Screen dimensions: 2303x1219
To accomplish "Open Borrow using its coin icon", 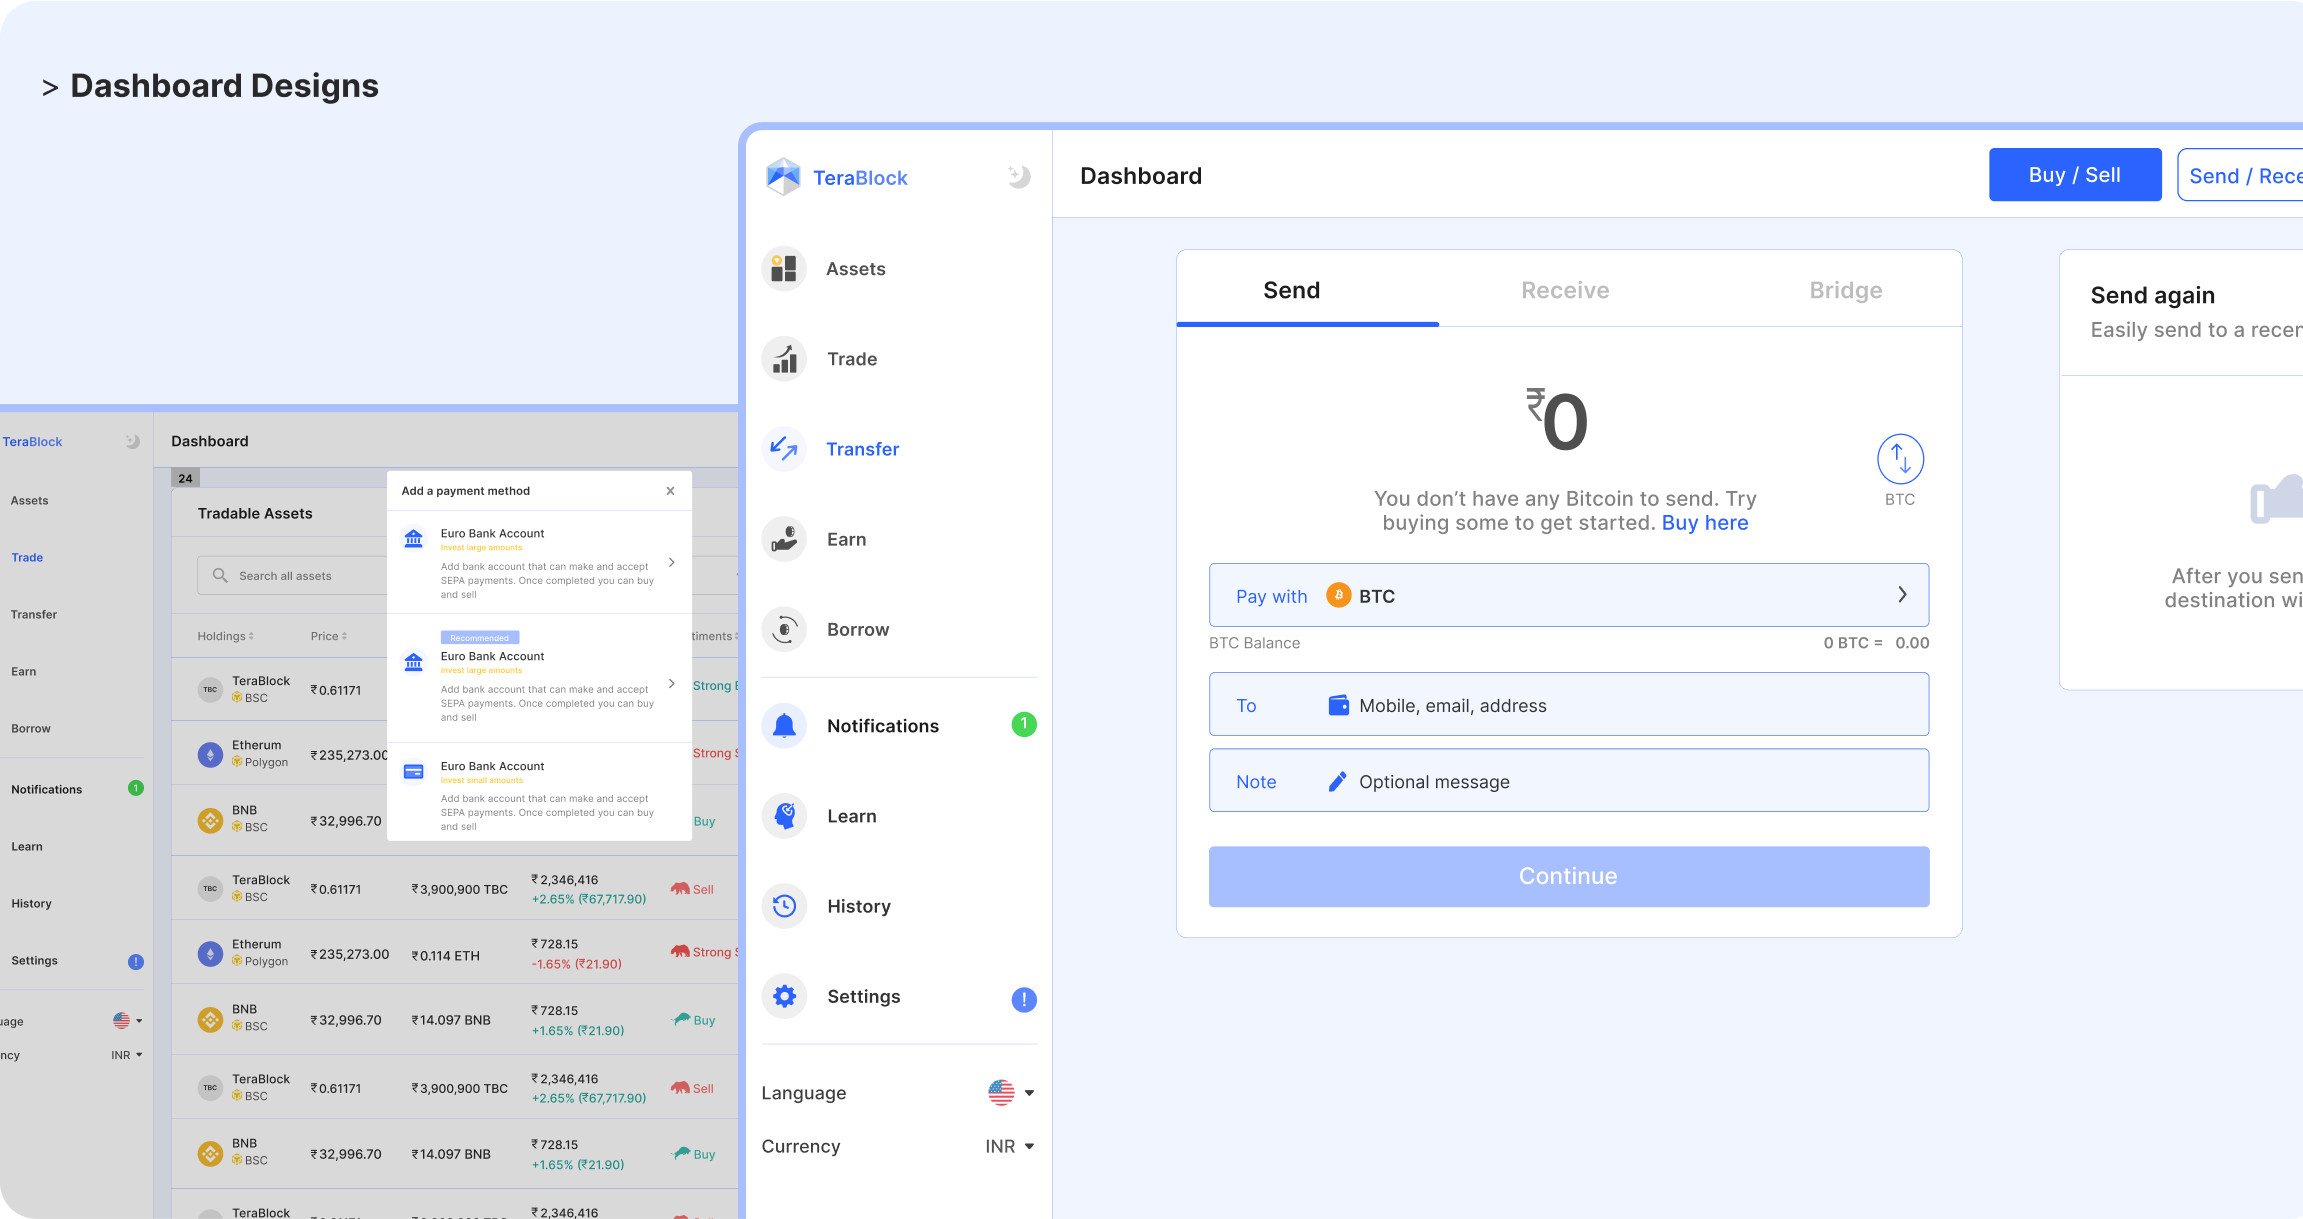I will pyautogui.click(x=784, y=629).
